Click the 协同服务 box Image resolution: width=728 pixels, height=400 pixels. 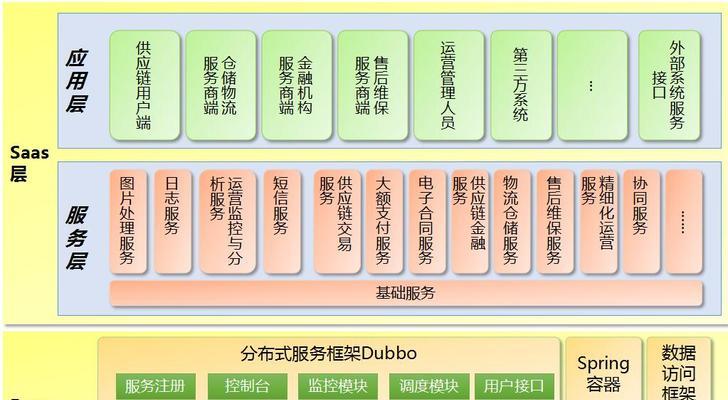pyautogui.click(x=641, y=222)
